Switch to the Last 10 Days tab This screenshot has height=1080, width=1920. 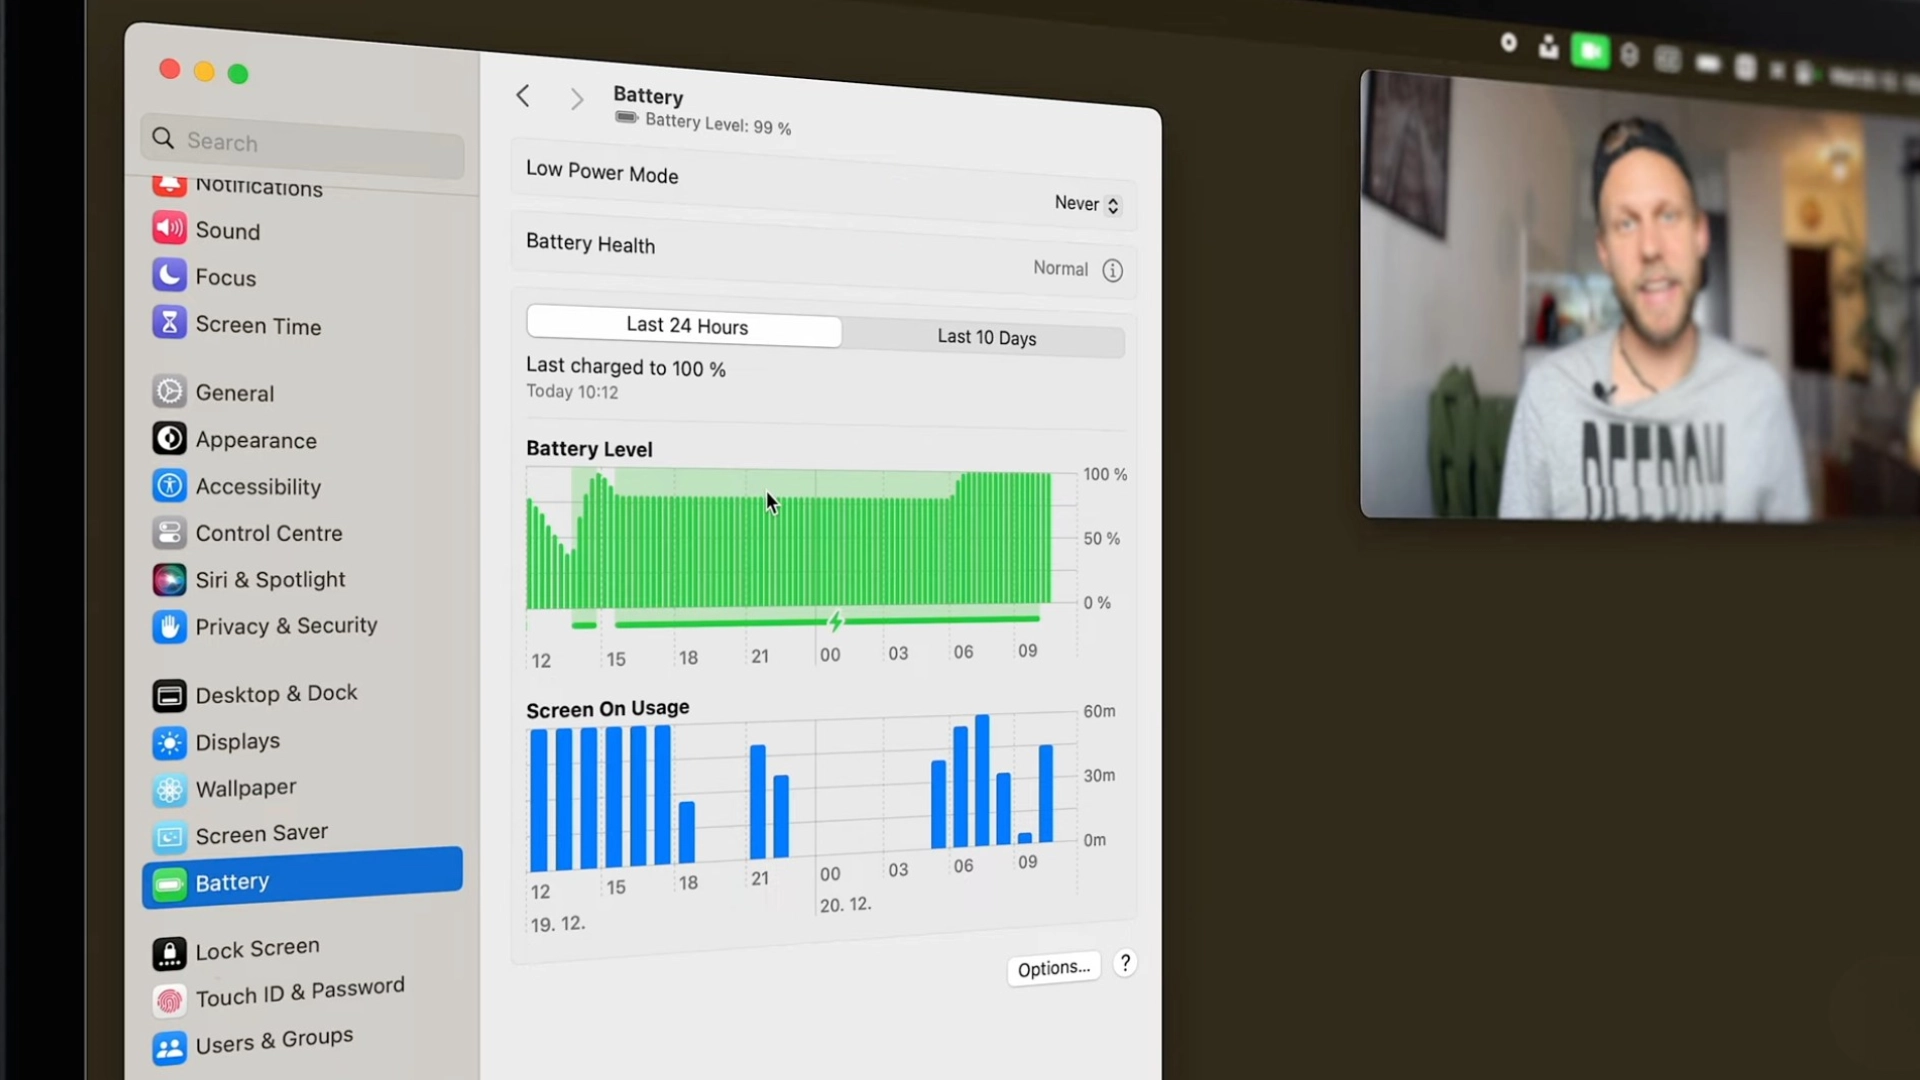[986, 338]
